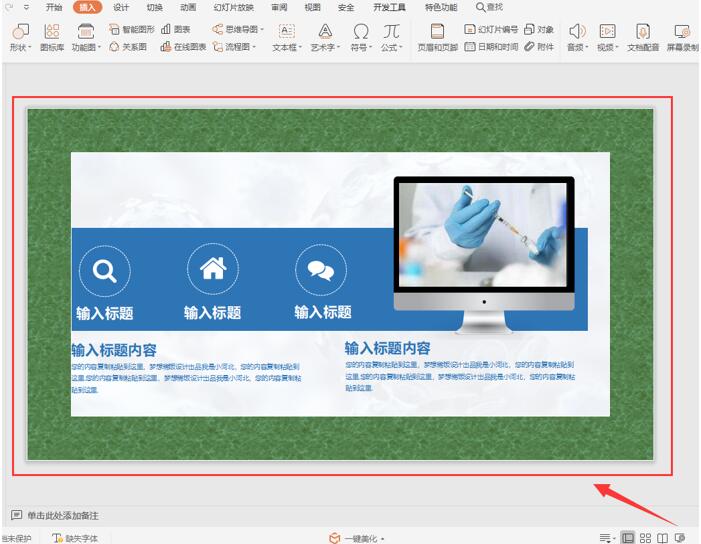Expand the 流程图 dropdown arrow

tap(254, 46)
